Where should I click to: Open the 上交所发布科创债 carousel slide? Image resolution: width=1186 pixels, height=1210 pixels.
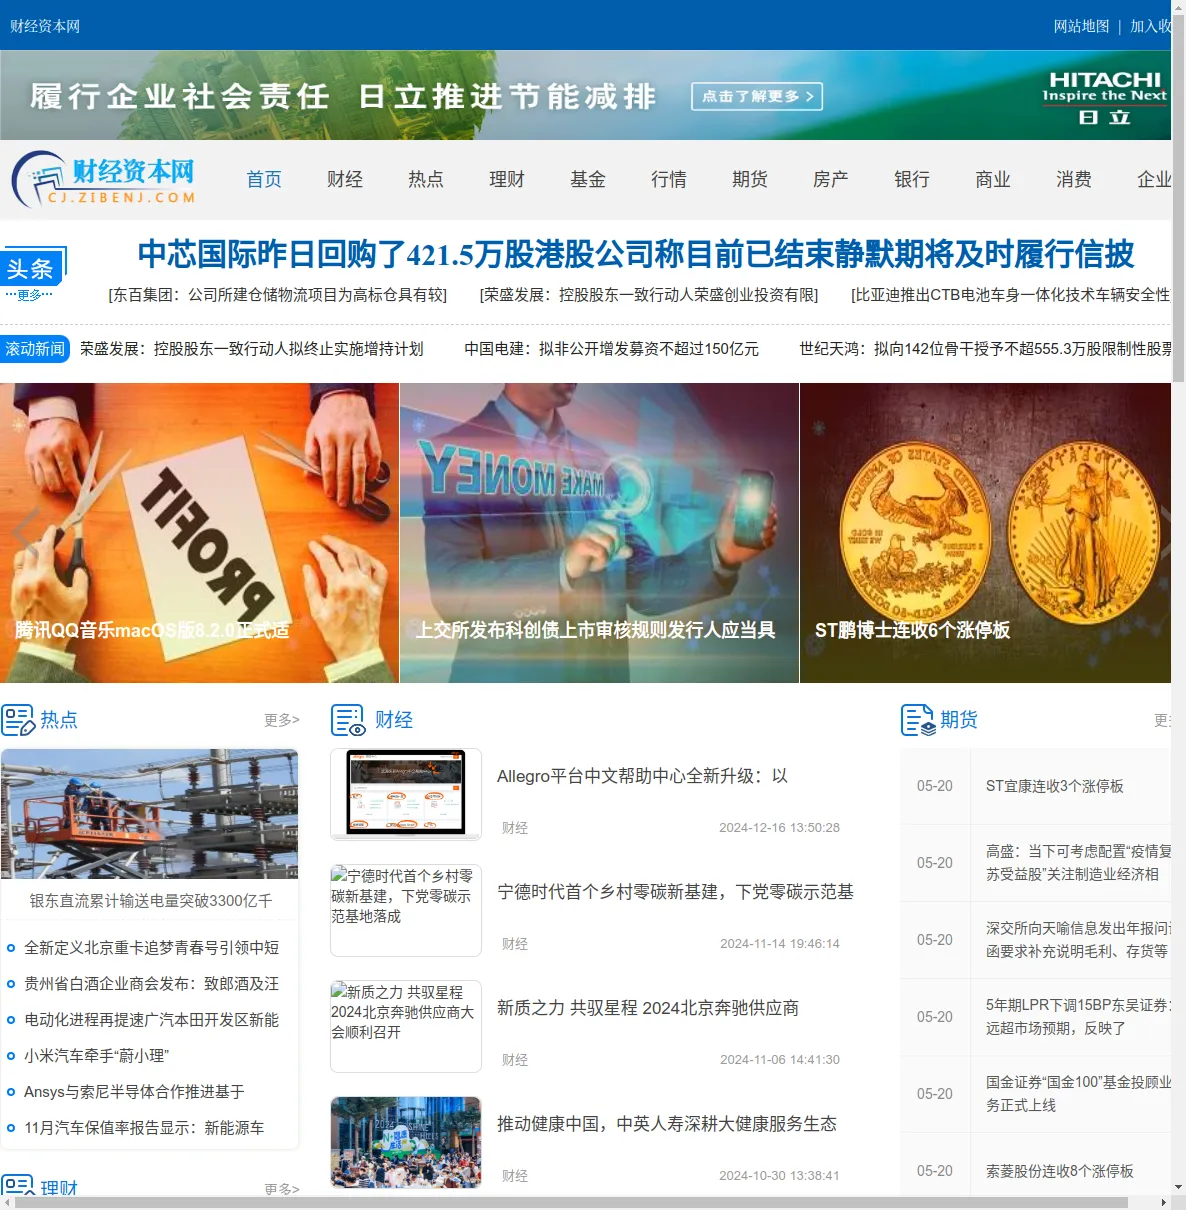[x=599, y=533]
